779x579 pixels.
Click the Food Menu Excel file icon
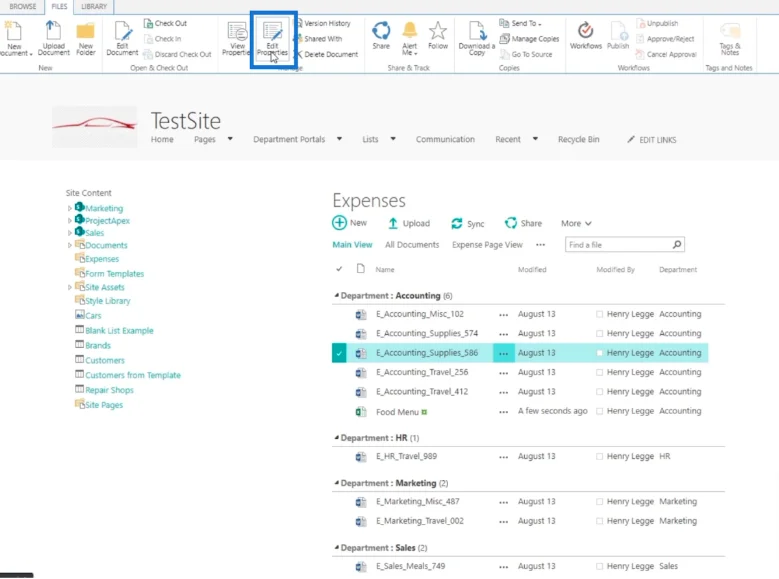pos(361,412)
